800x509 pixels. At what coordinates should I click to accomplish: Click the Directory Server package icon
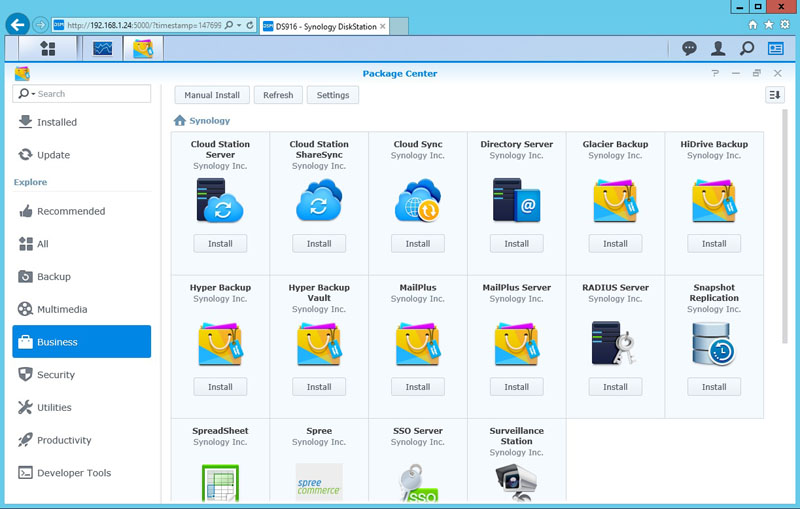(516, 200)
